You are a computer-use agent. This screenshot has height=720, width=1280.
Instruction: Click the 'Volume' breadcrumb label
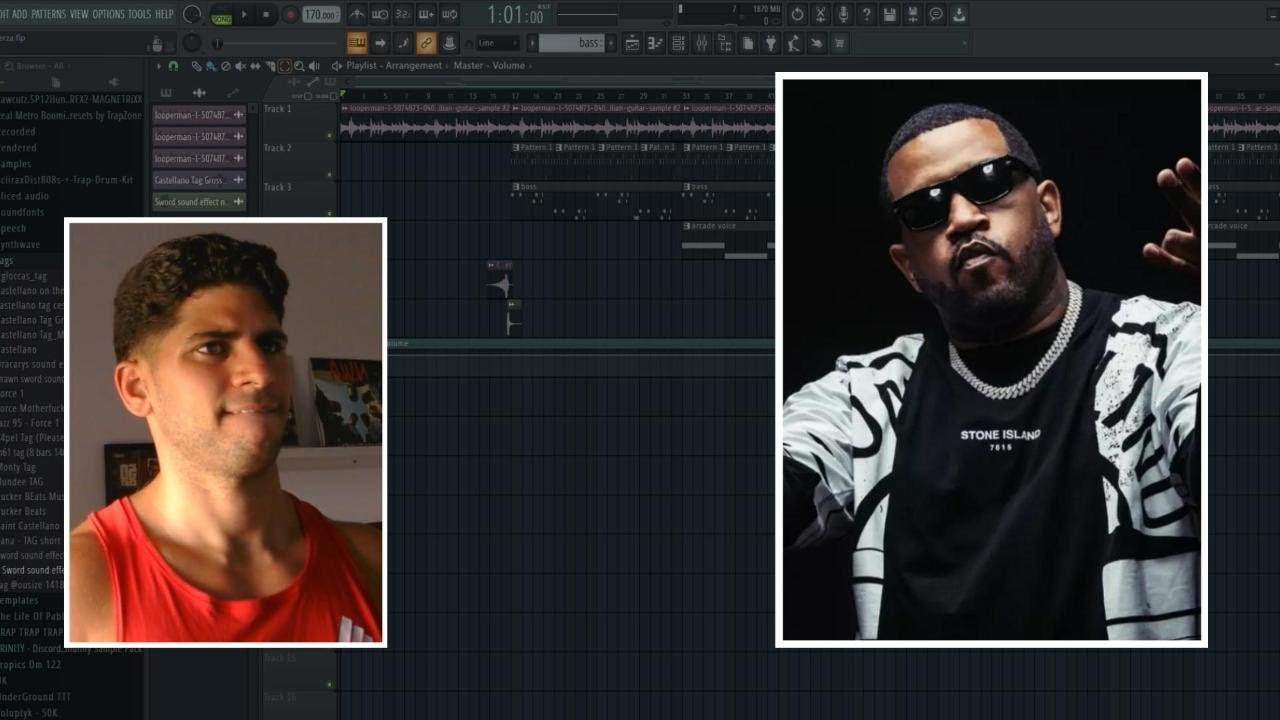tap(508, 66)
